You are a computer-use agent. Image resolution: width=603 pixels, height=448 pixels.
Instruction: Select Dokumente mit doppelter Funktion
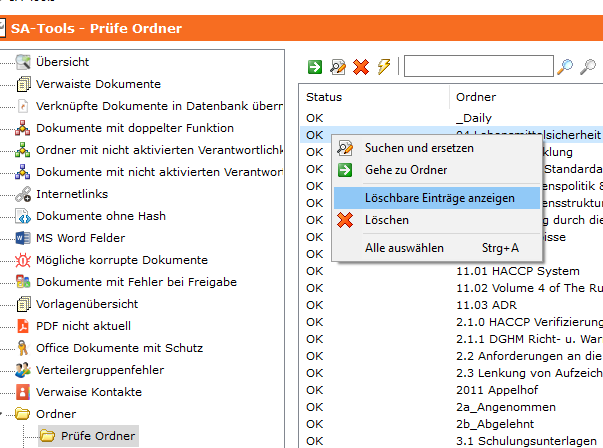[x=135, y=128]
